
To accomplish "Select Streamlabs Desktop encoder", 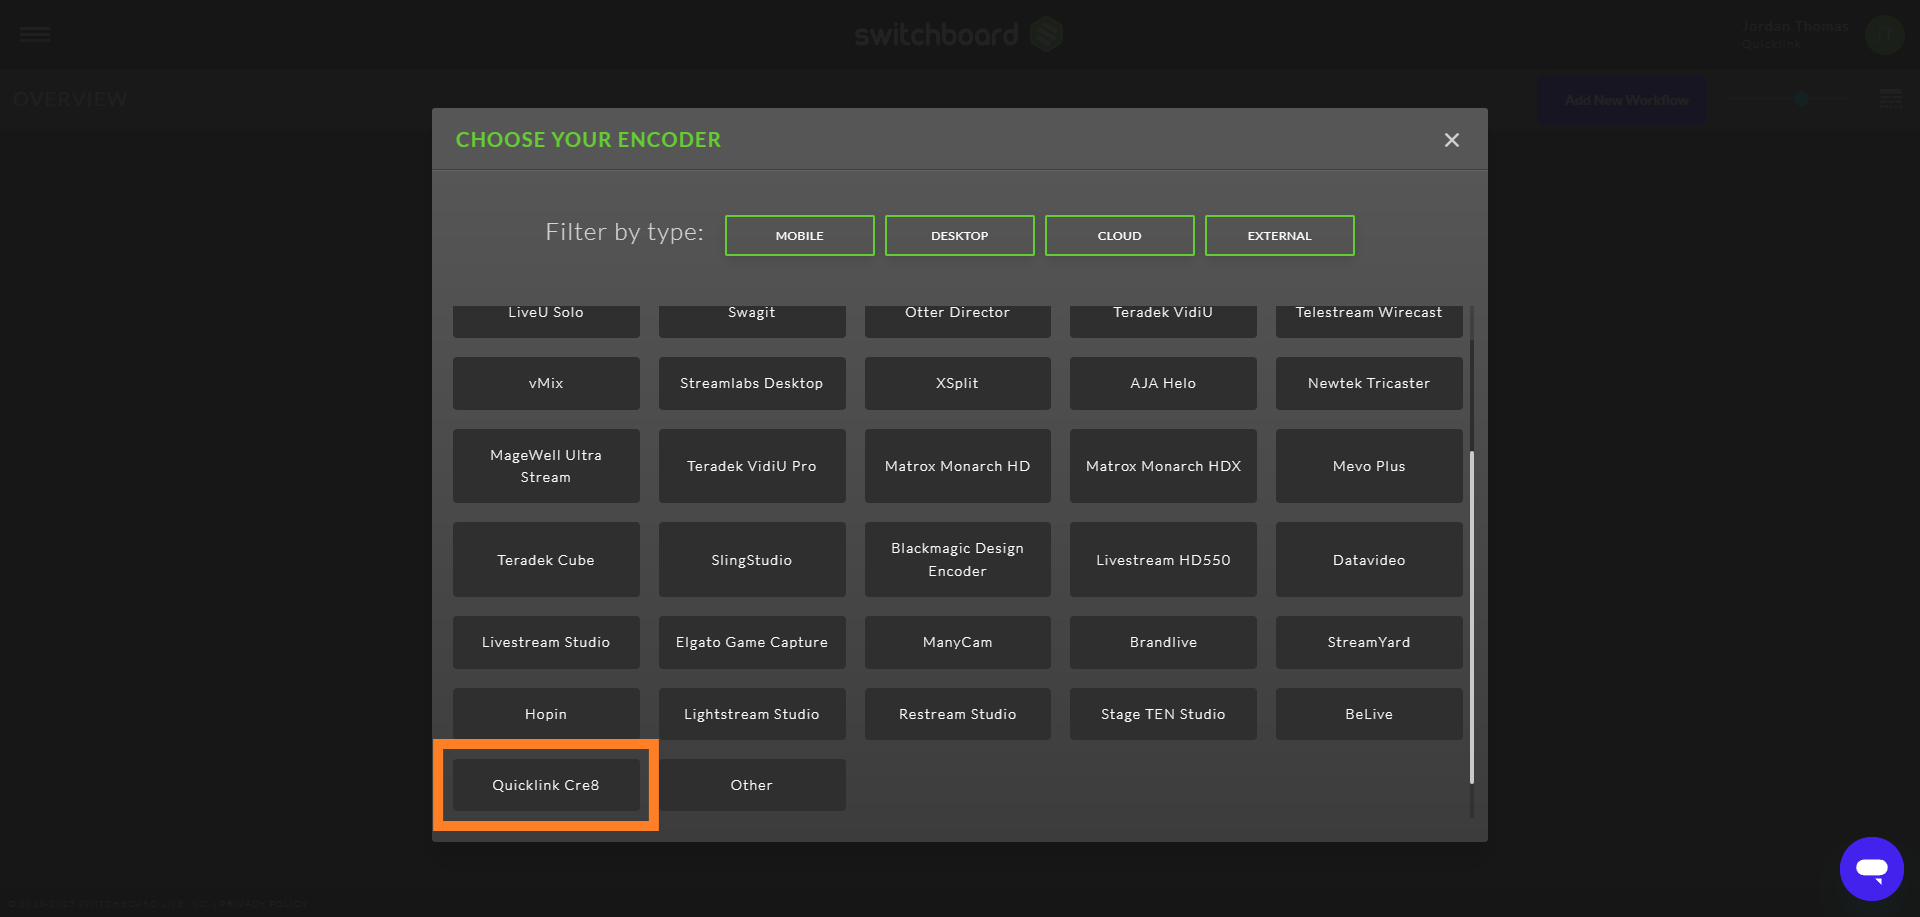I will click(752, 383).
